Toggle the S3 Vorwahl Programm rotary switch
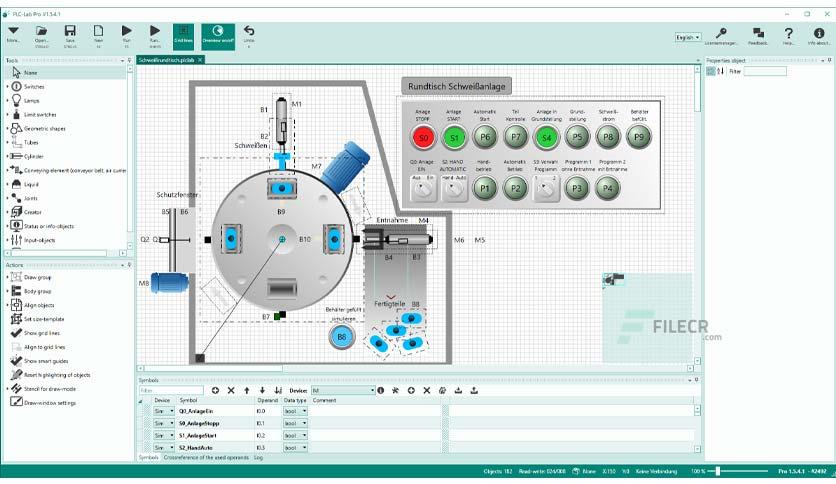 546,188
